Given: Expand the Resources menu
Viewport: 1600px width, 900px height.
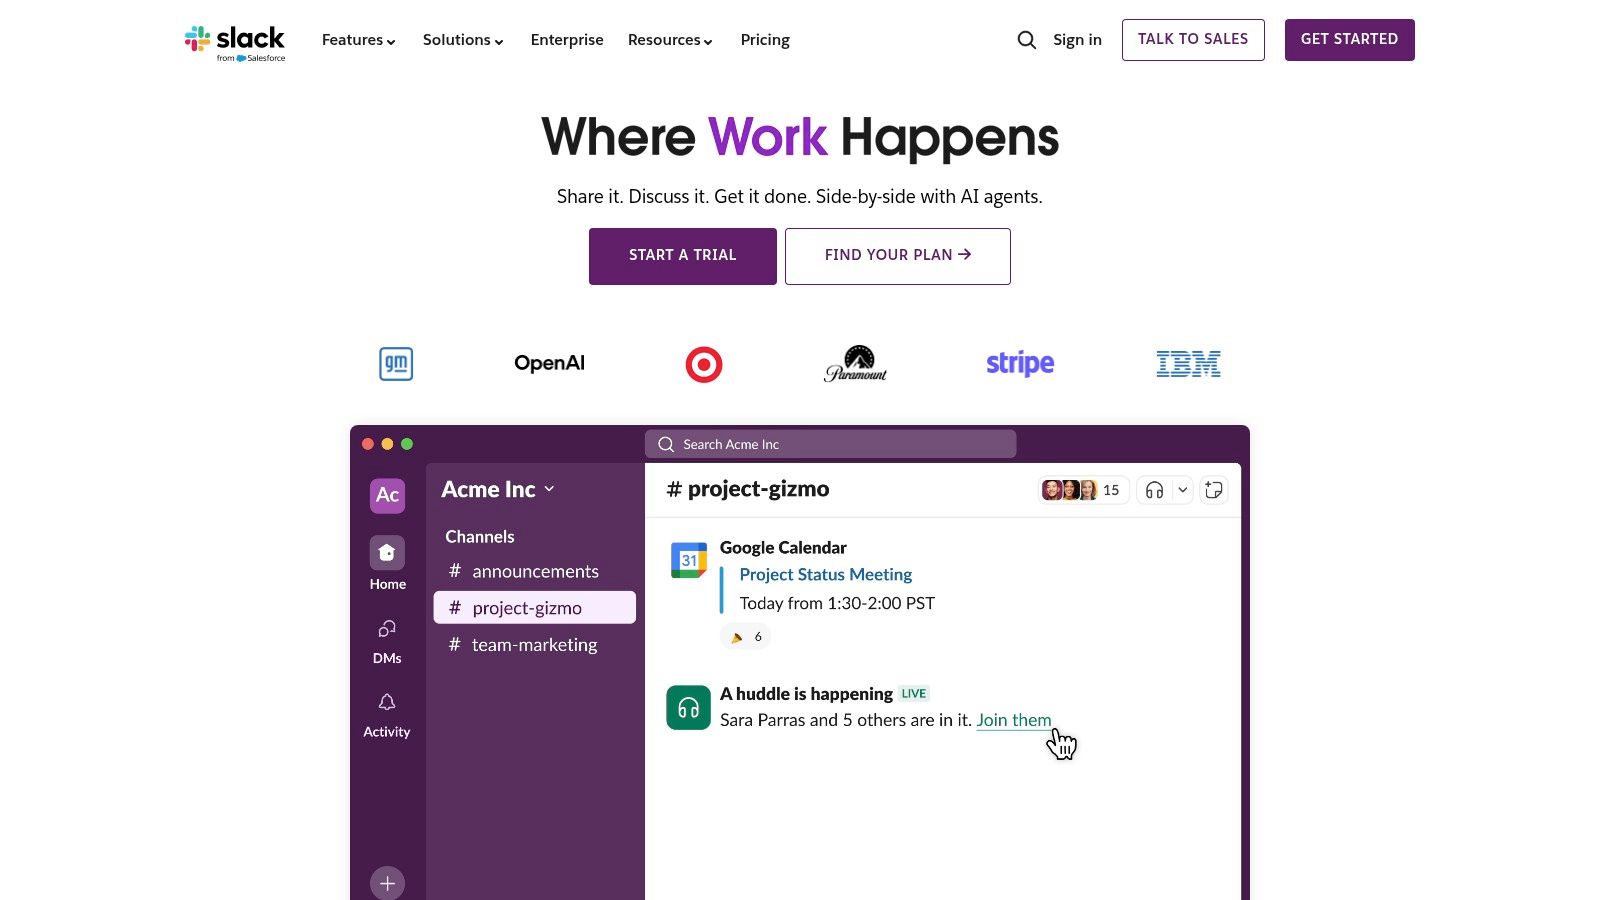Looking at the screenshot, I should pyautogui.click(x=670, y=40).
